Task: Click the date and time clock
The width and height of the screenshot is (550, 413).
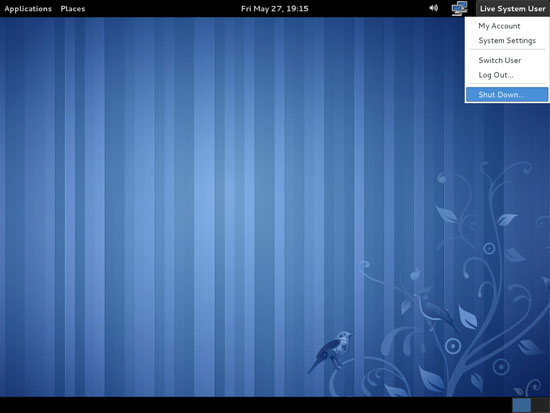Action: 275,9
